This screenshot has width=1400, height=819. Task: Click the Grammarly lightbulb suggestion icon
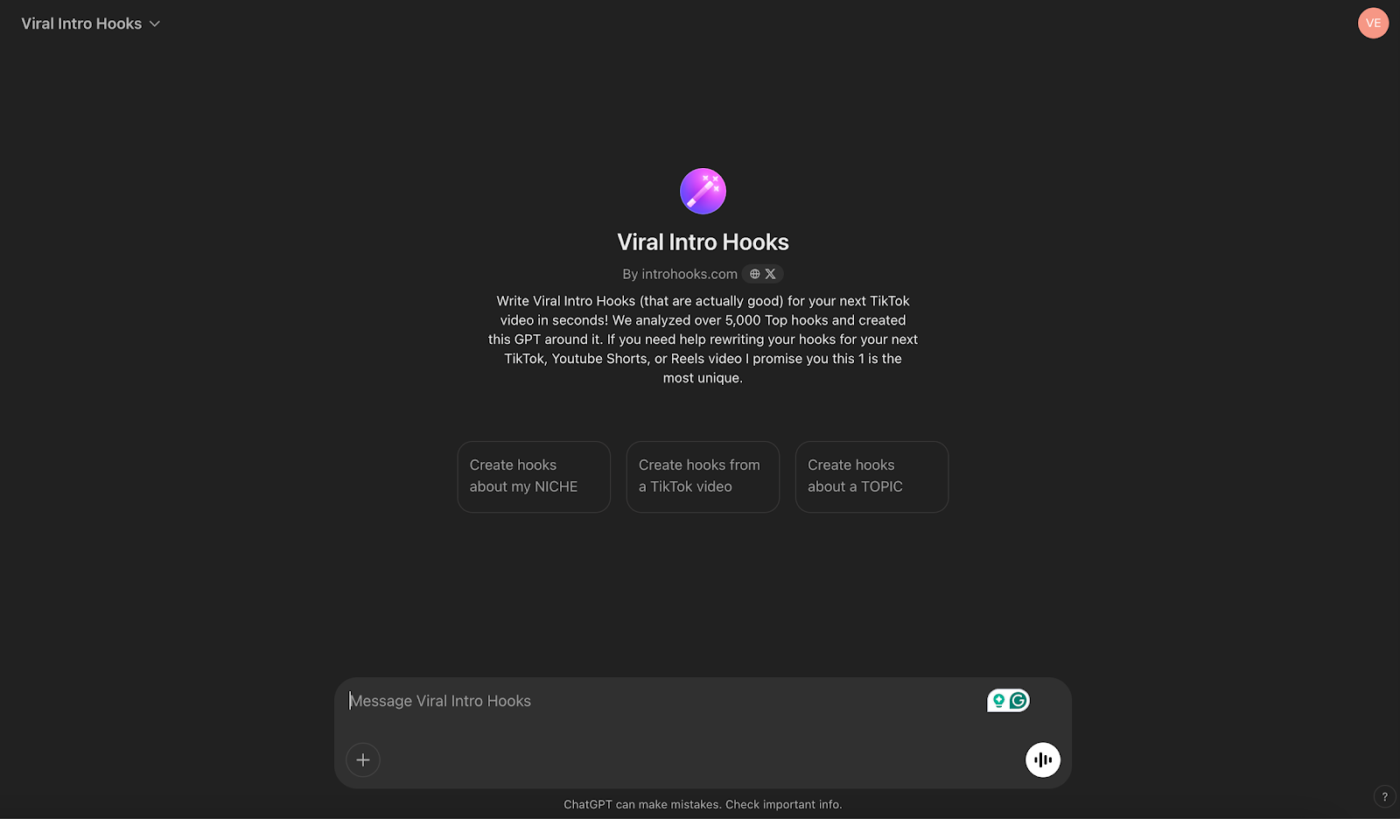998,701
